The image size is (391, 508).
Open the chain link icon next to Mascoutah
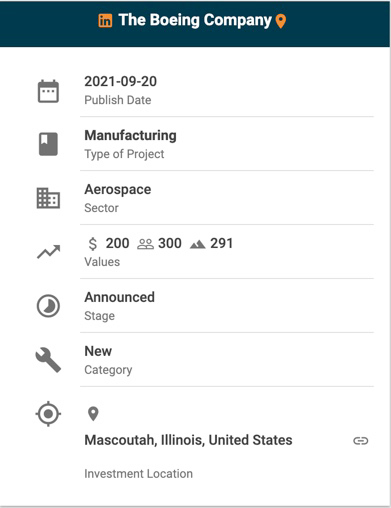[361, 441]
